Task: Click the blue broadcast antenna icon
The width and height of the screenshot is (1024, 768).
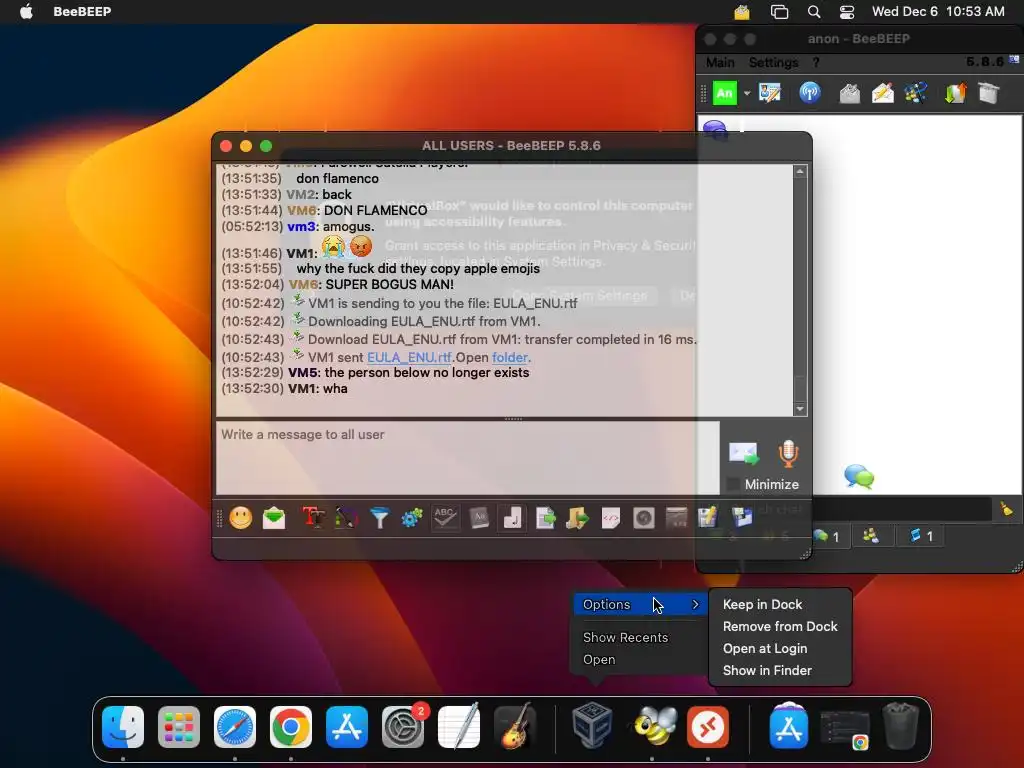Action: click(x=810, y=93)
